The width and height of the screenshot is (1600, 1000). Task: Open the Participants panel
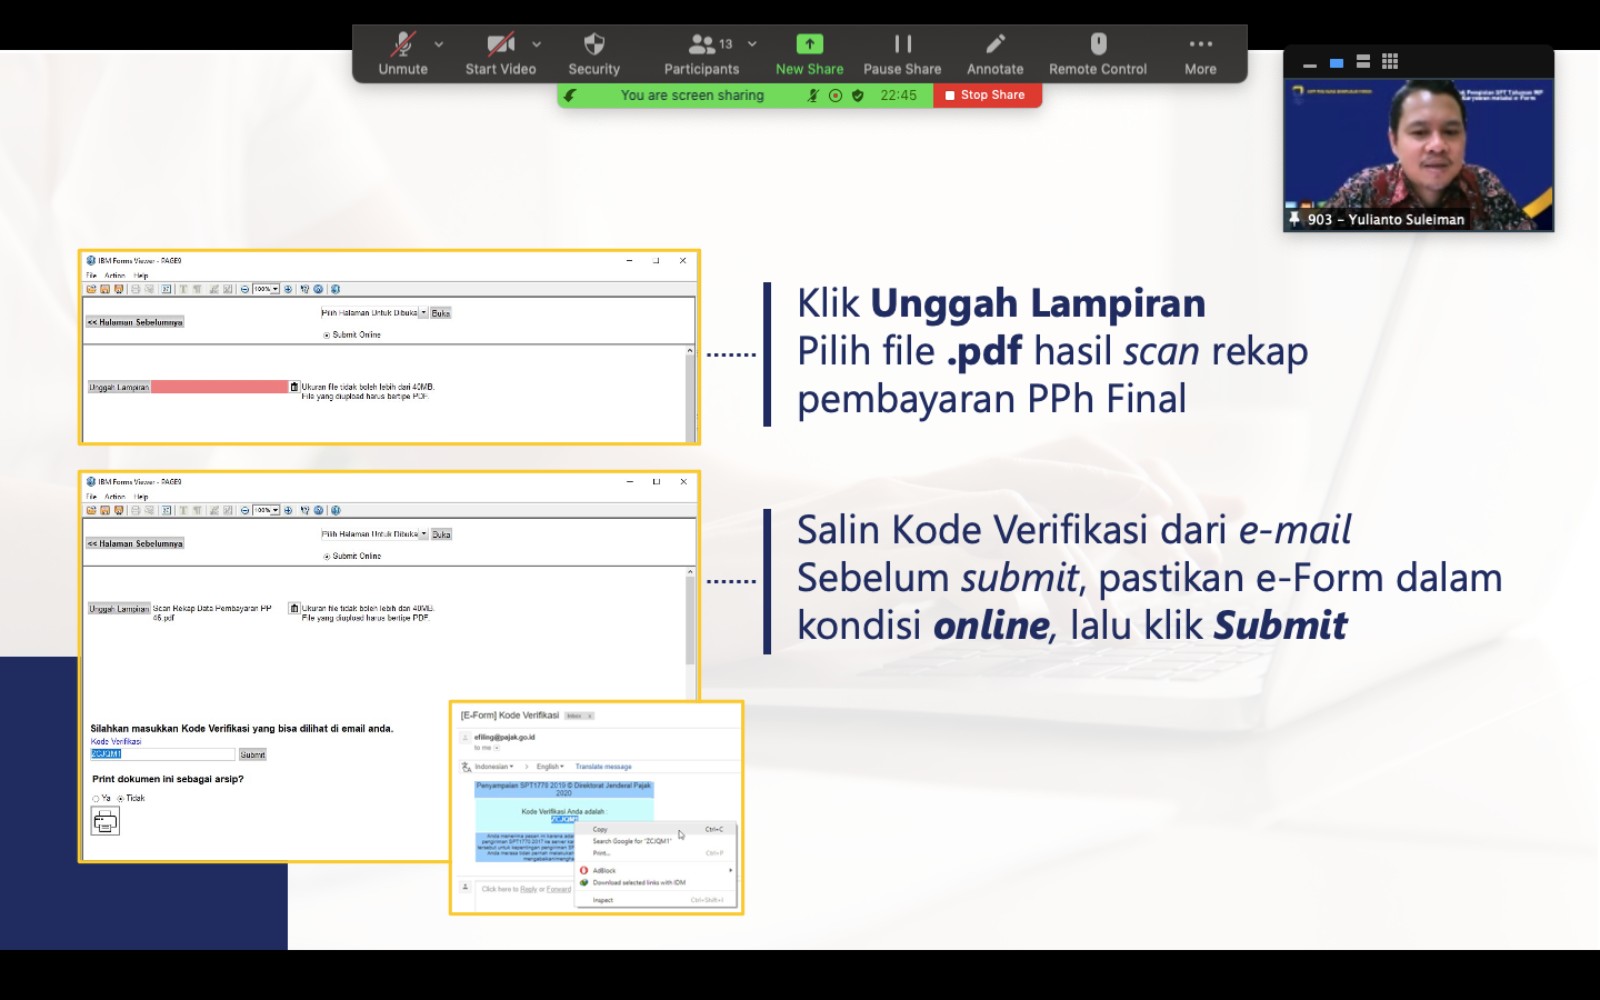701,54
